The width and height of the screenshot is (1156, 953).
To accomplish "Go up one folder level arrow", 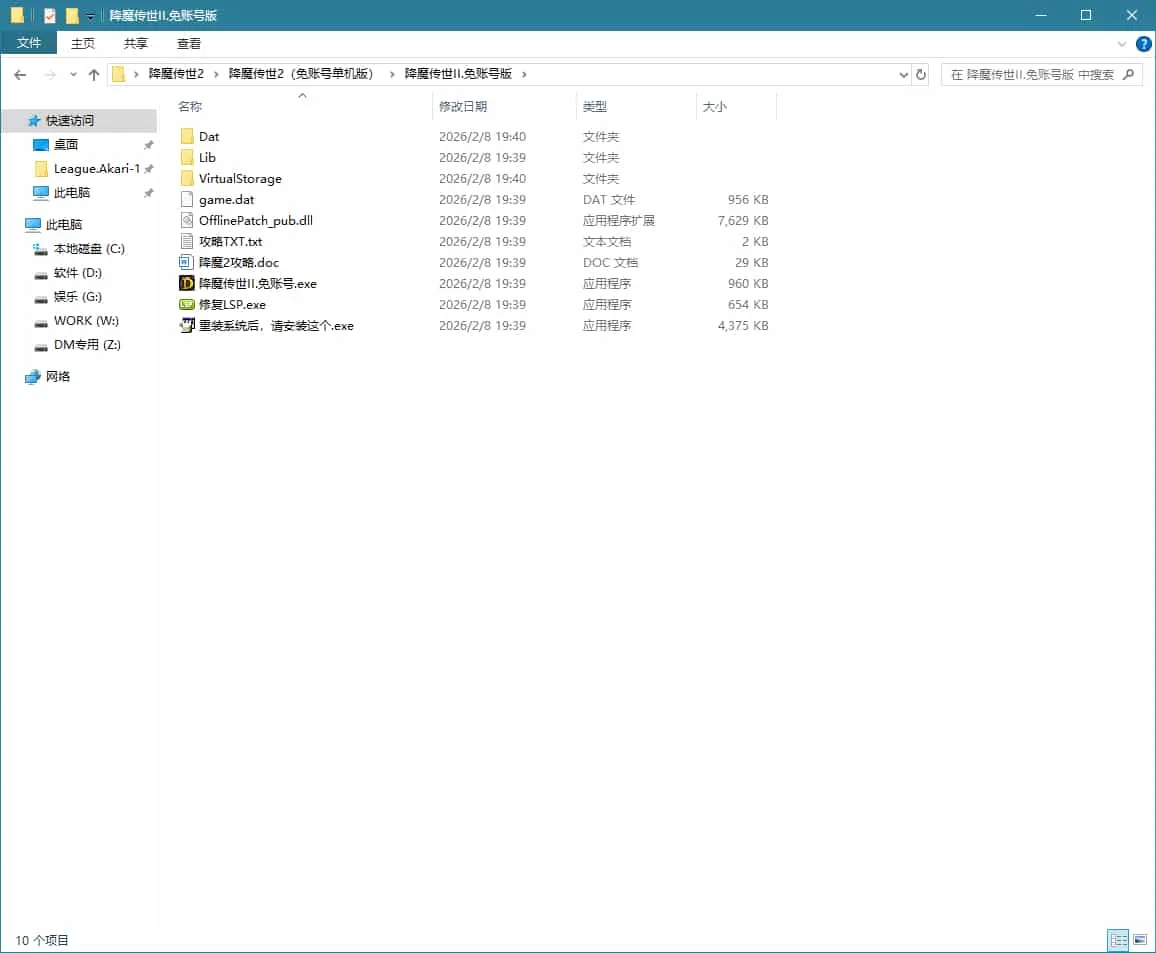I will (x=94, y=74).
